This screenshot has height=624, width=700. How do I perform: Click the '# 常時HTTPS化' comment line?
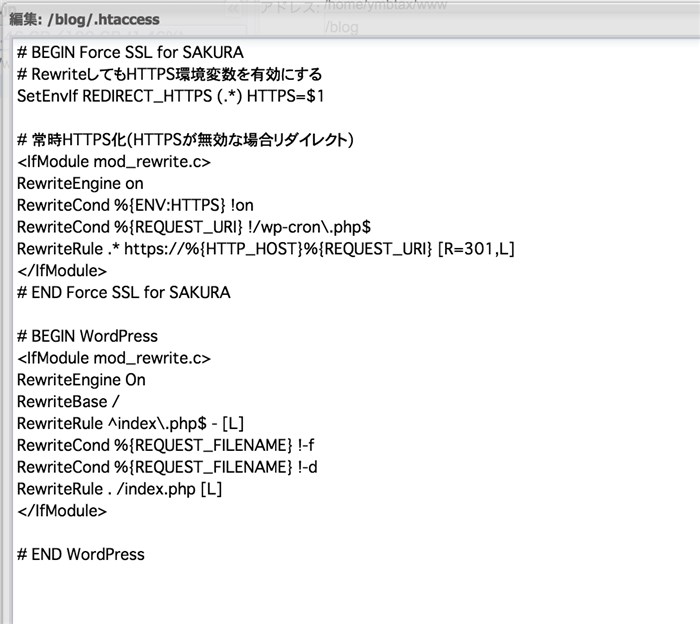[x=185, y=140]
